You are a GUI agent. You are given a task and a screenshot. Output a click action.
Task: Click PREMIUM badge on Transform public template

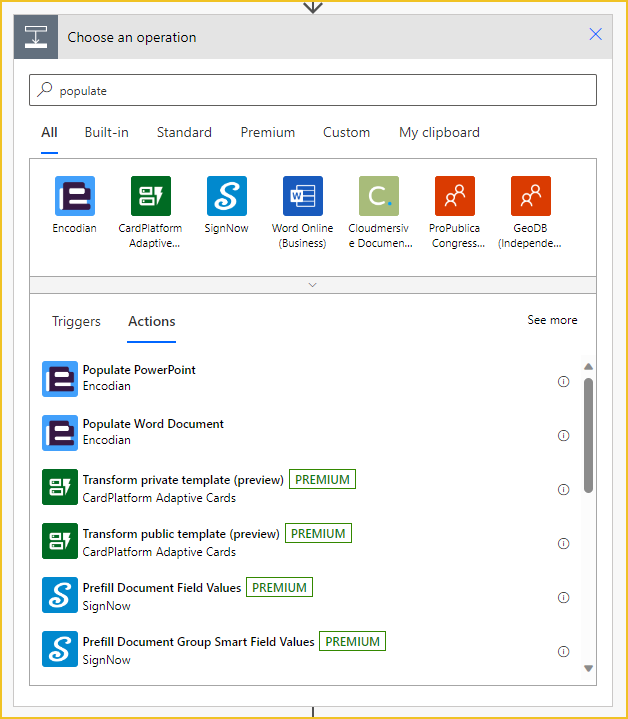click(318, 533)
